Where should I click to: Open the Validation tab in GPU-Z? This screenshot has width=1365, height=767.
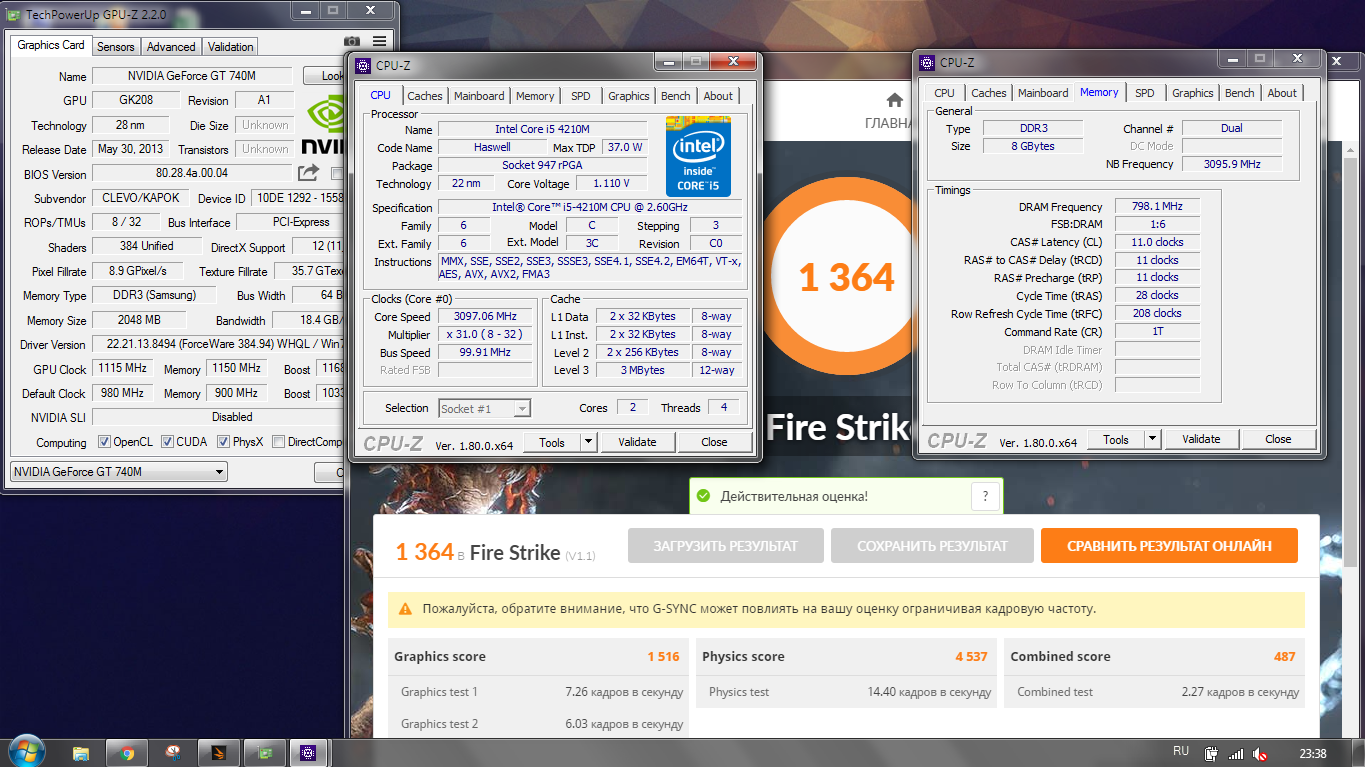[x=231, y=47]
